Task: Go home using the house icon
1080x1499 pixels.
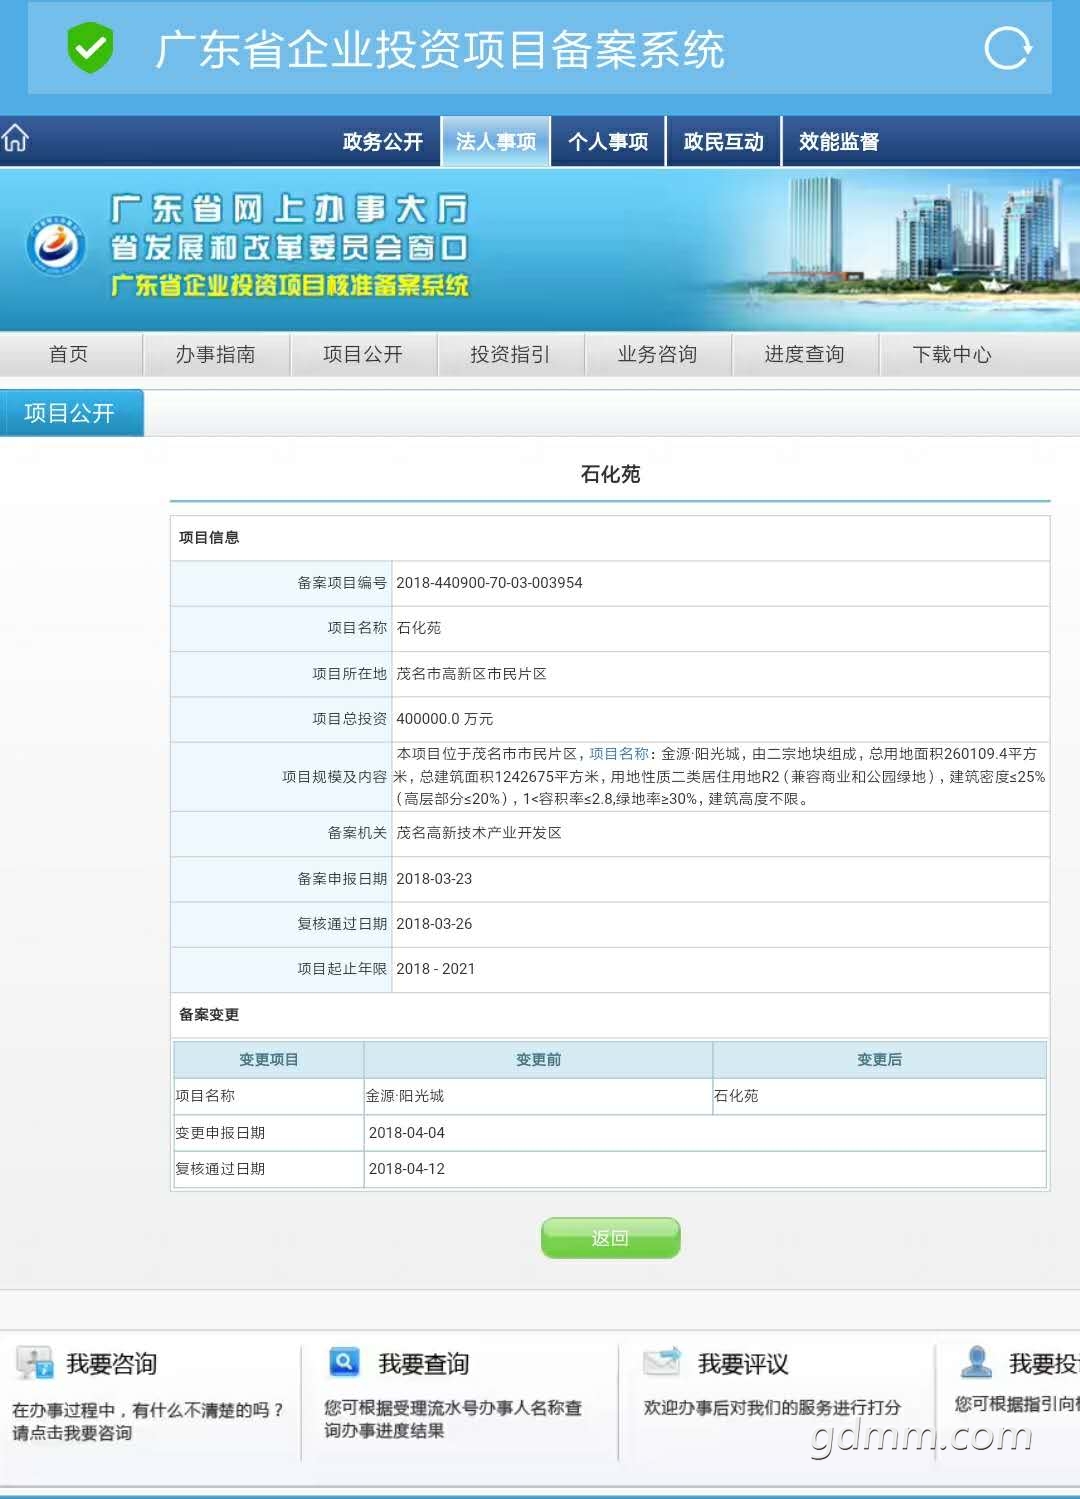Action: tap(15, 138)
